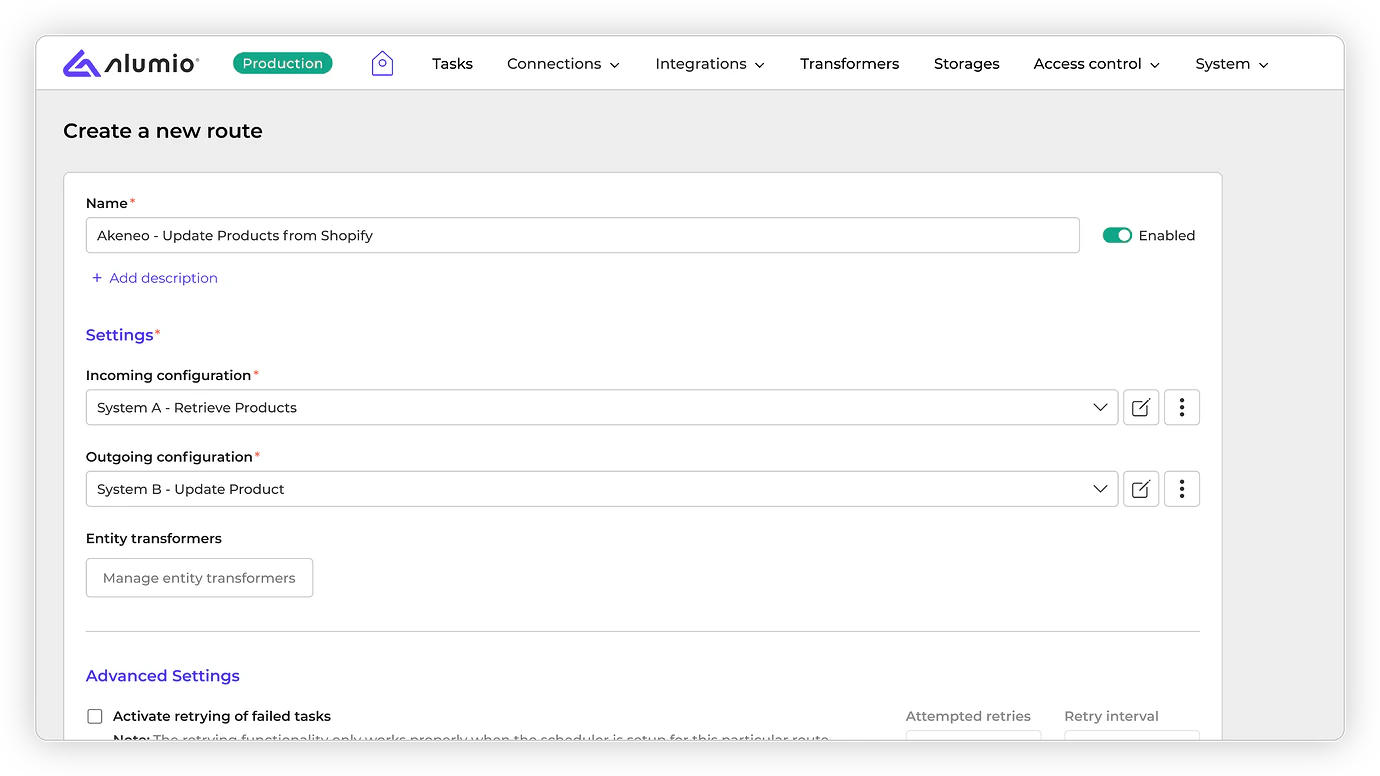Open the Integrations menu
This screenshot has height=776, width=1380.
(710, 64)
